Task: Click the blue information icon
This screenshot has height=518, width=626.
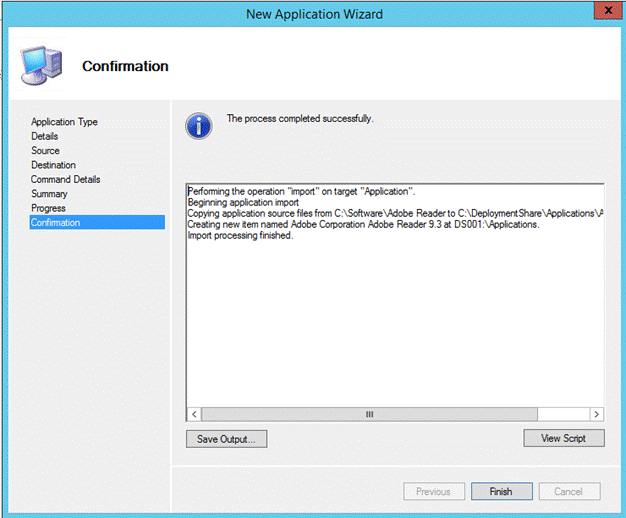Action: 199,125
